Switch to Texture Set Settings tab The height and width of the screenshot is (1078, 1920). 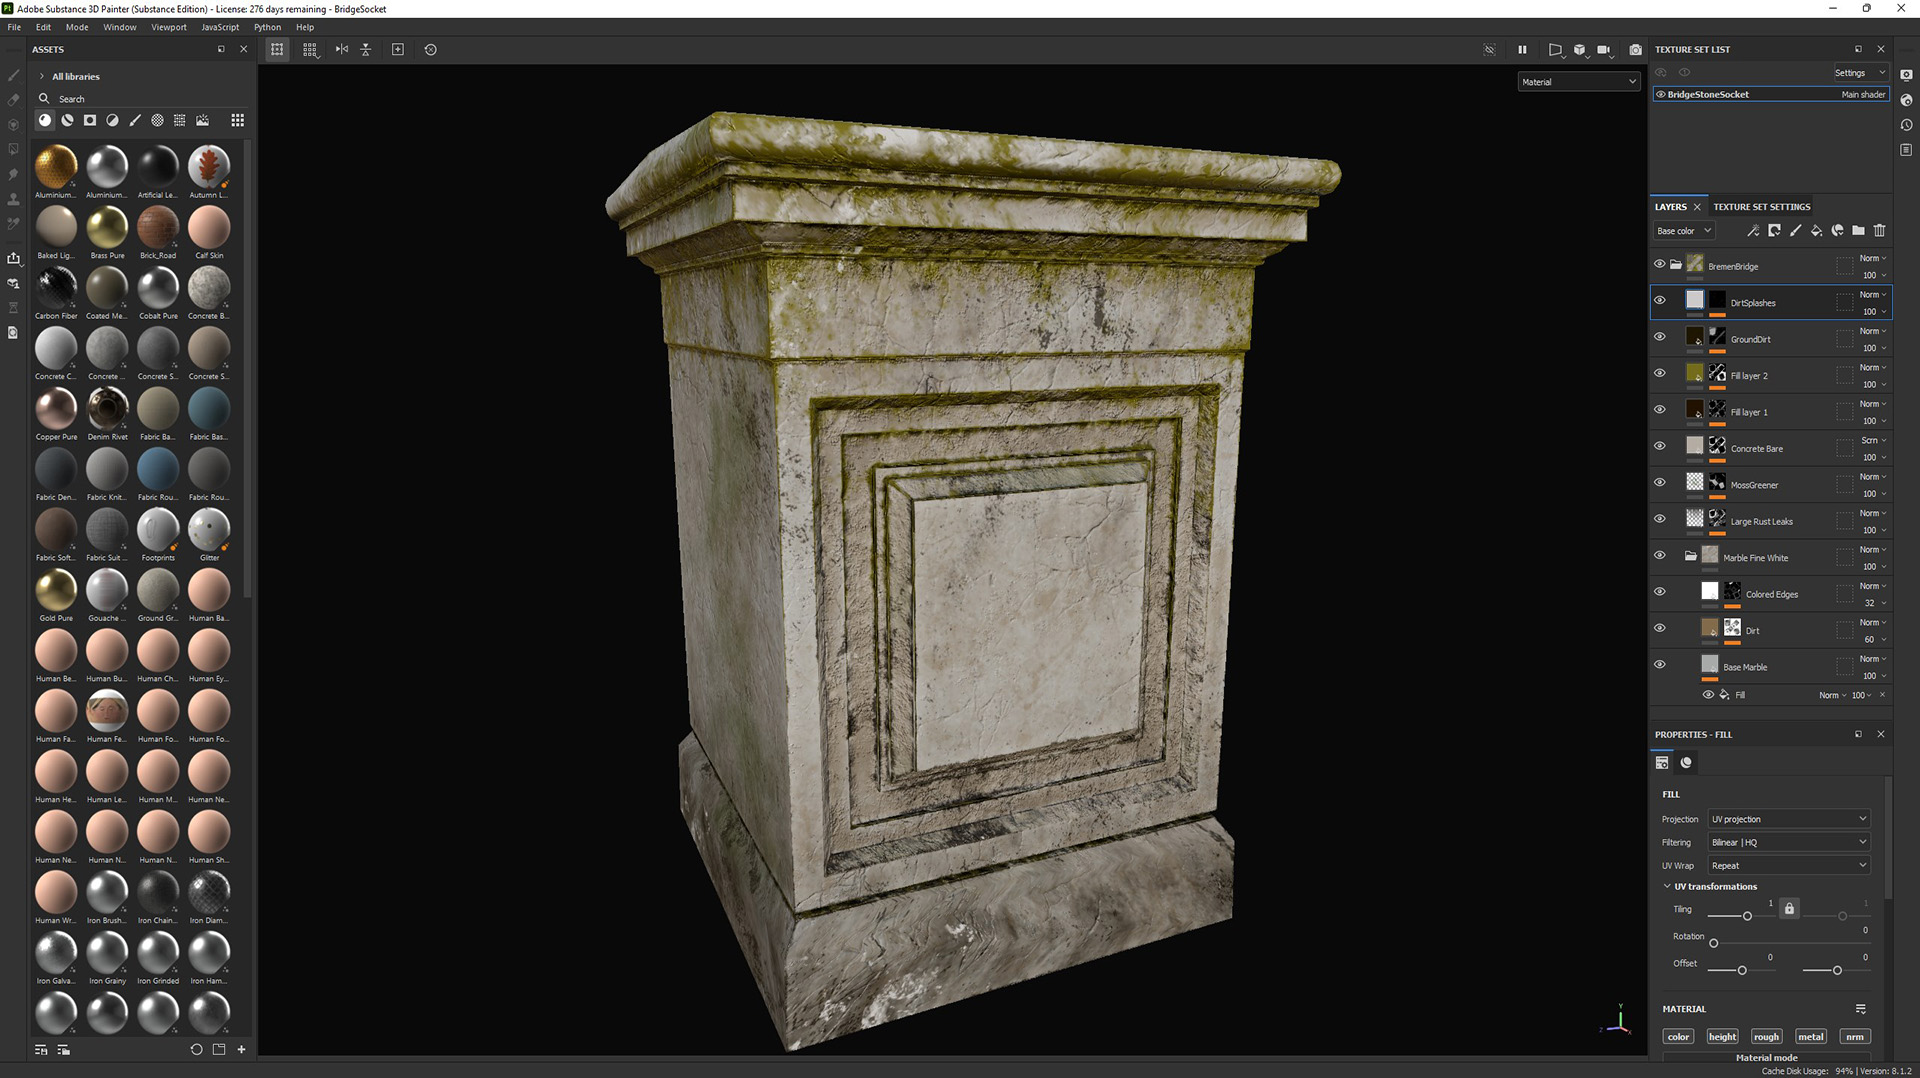1761,207
